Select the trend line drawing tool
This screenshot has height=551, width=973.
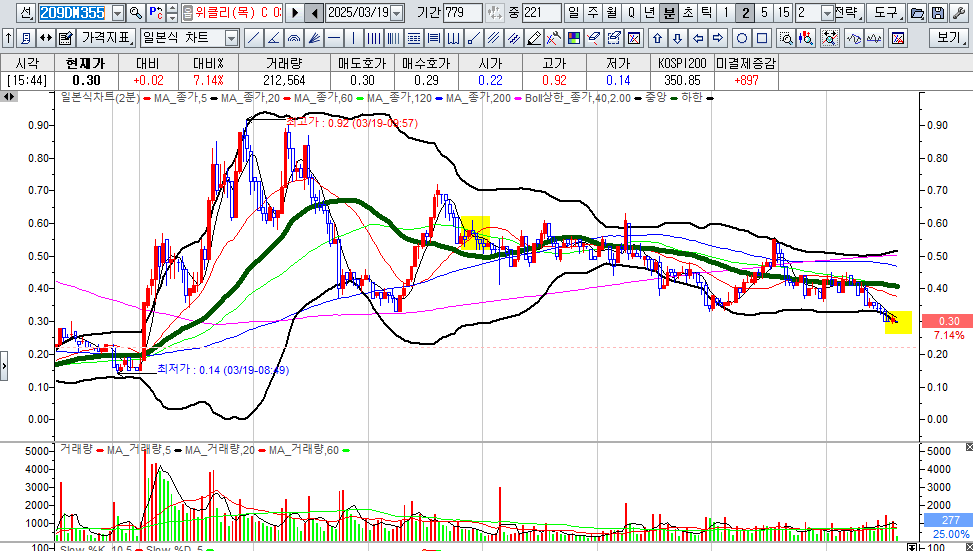point(253,38)
